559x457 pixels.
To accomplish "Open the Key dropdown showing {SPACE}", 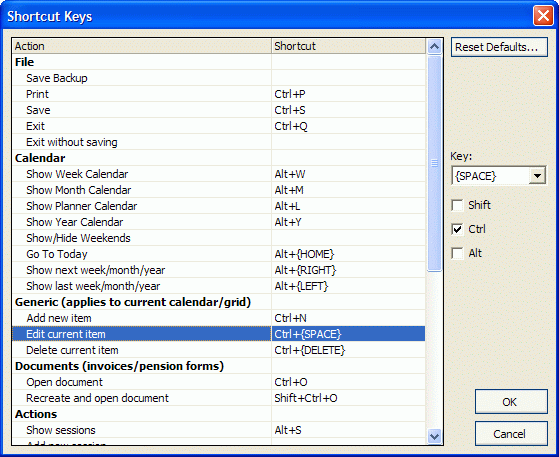I will point(537,176).
